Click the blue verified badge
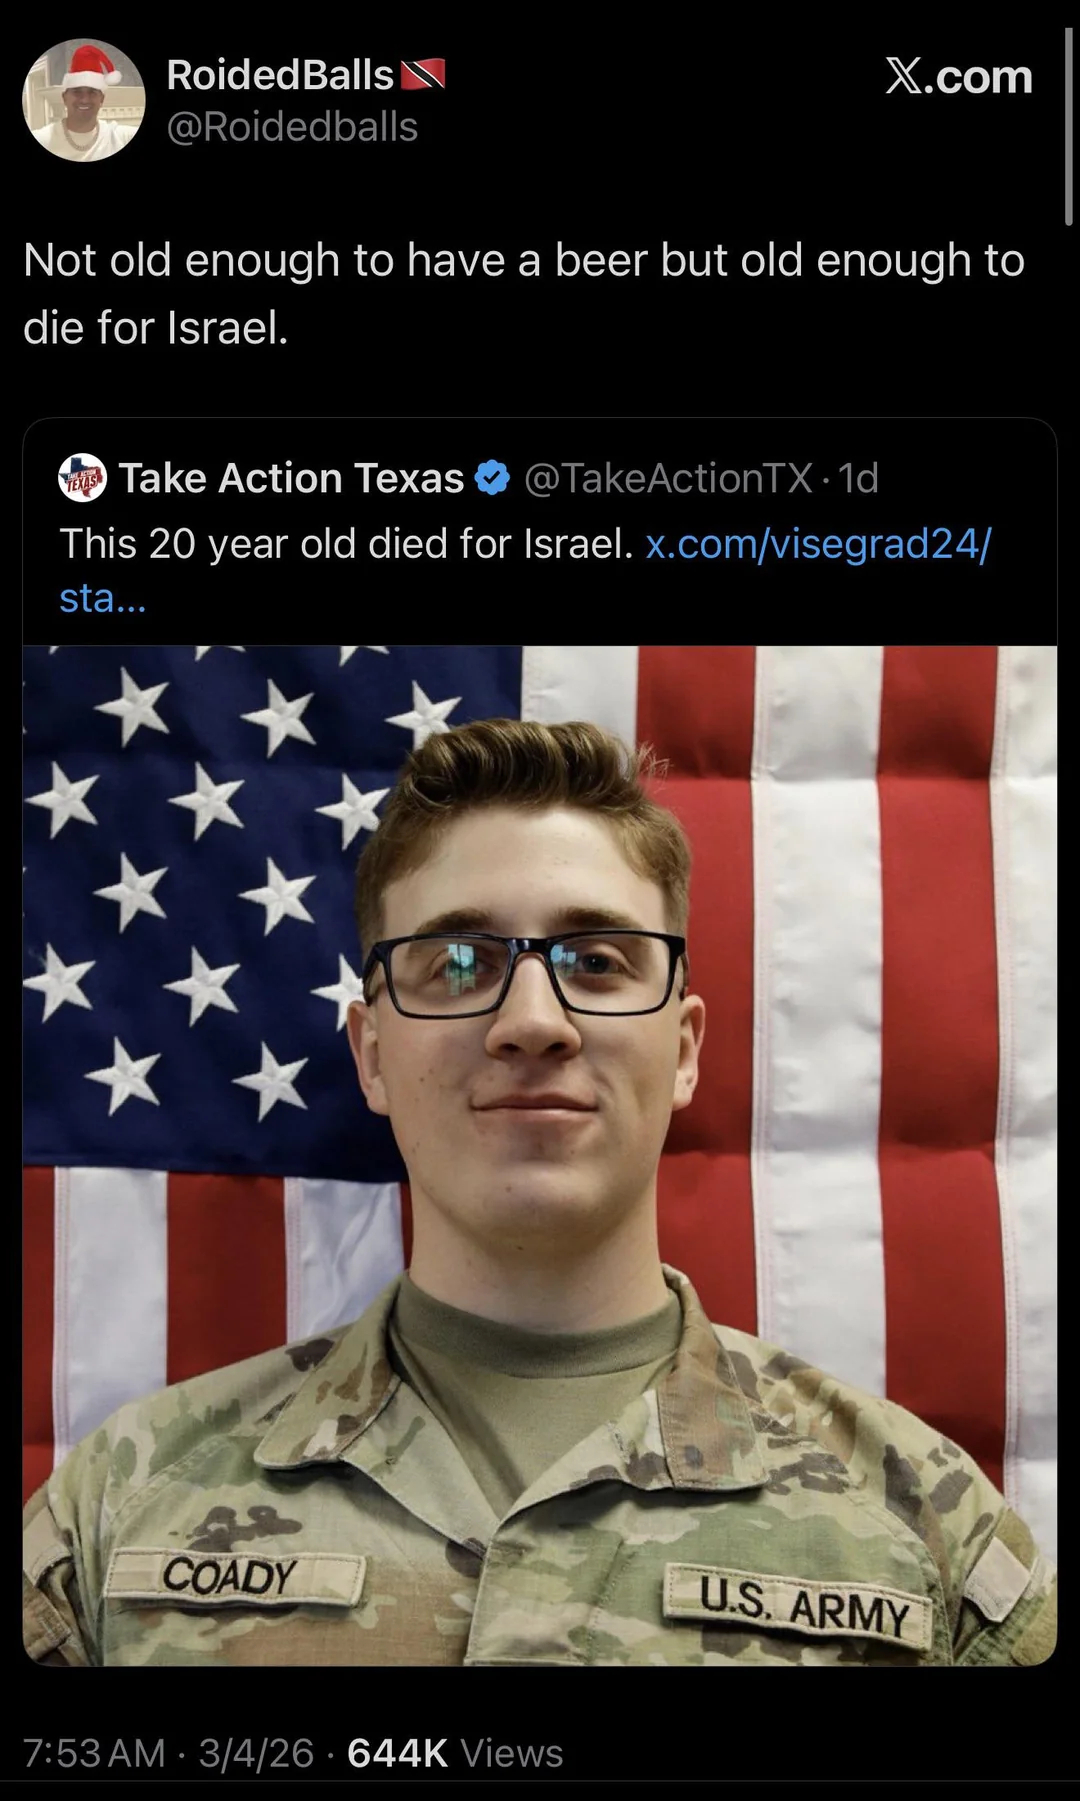The image size is (1080, 1801). click(492, 478)
